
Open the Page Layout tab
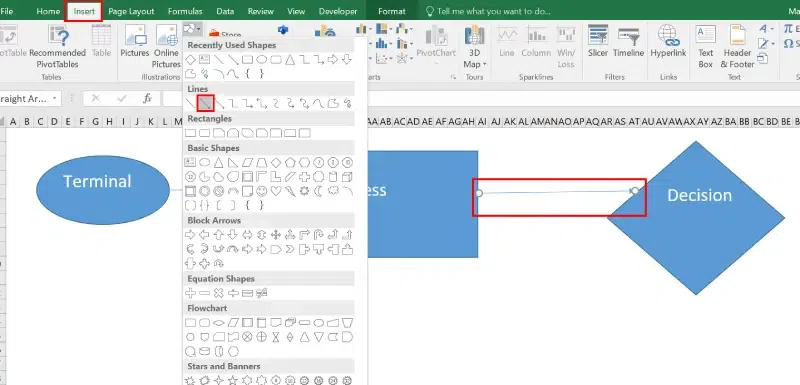(132, 11)
